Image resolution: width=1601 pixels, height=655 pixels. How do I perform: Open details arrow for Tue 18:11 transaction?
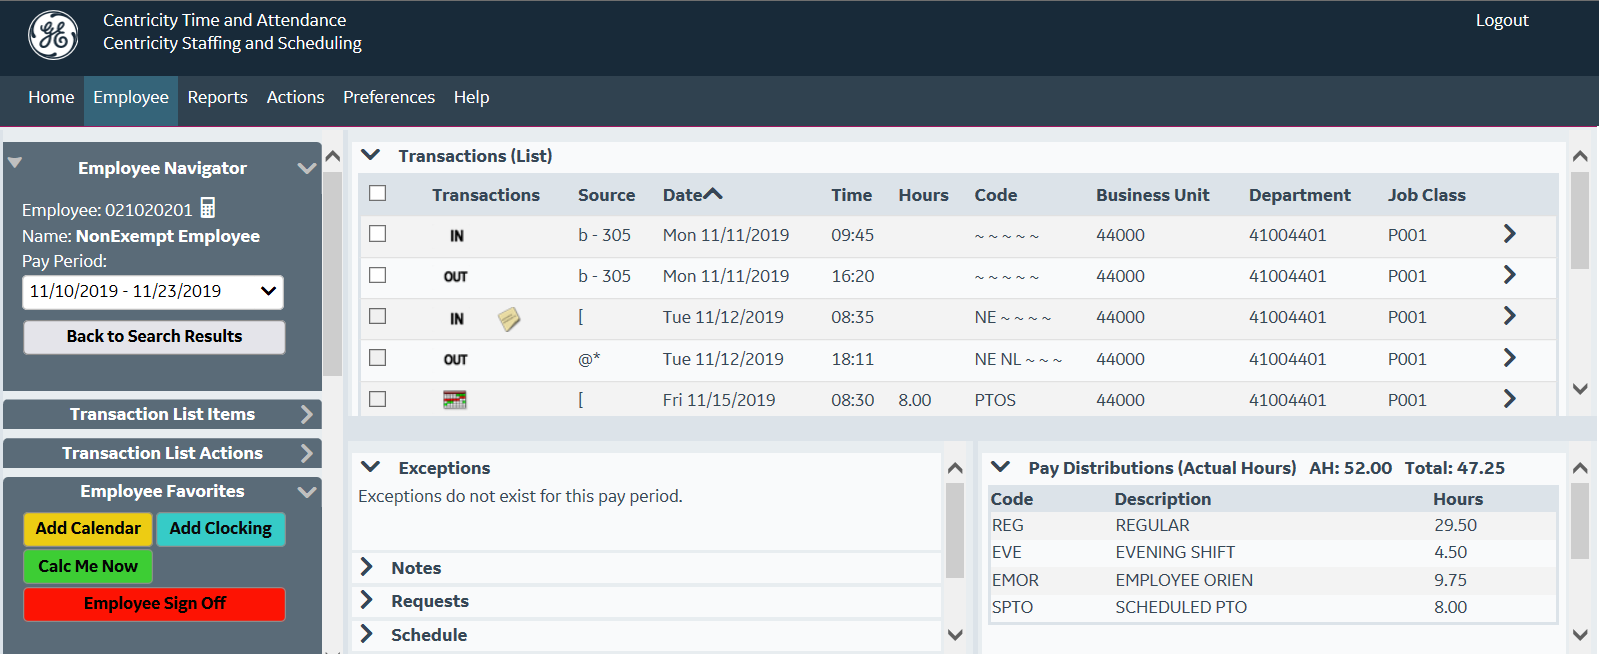pos(1509,358)
